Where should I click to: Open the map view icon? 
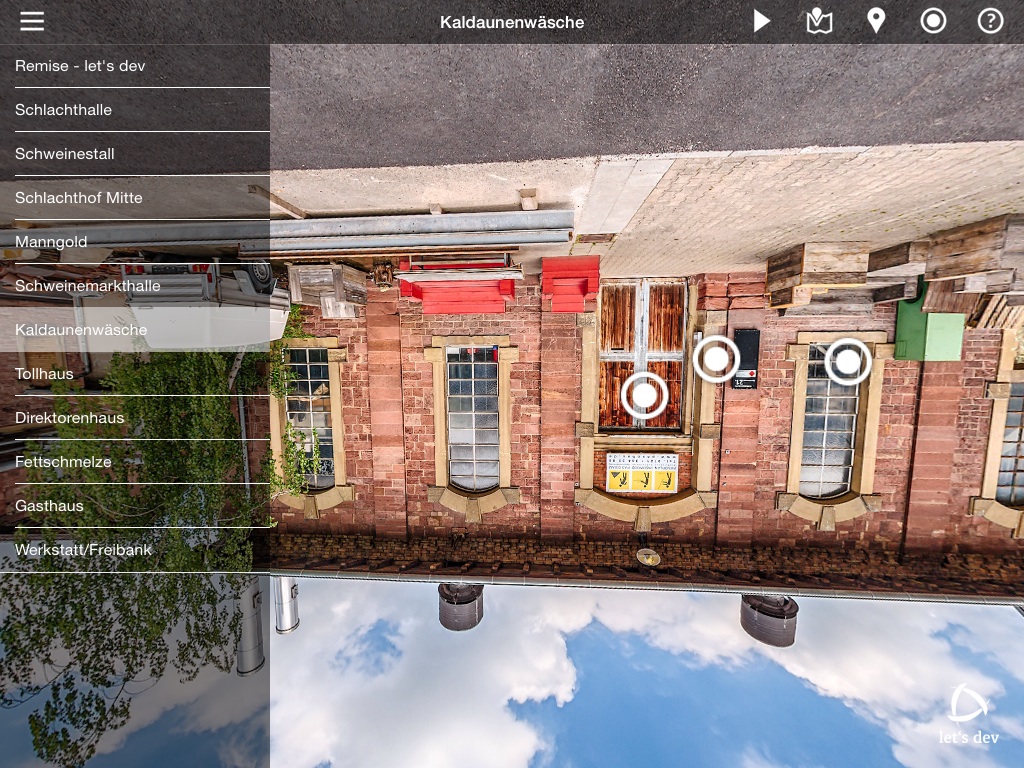coord(819,21)
